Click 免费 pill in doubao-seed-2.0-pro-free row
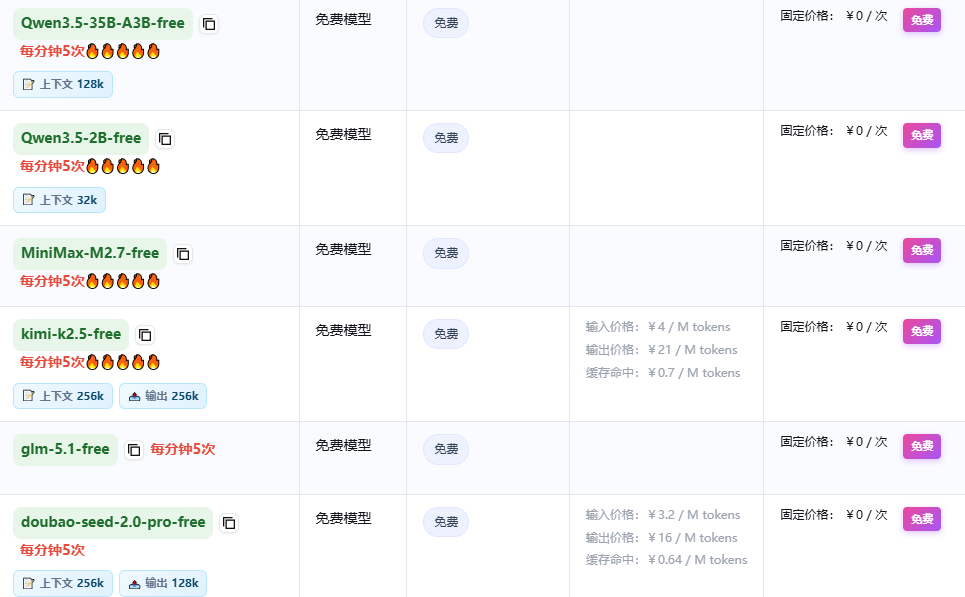 click(446, 522)
